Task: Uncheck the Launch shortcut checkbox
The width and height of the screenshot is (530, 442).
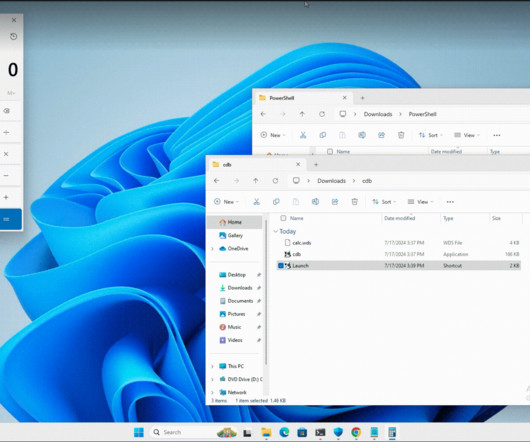Action: click(x=281, y=266)
